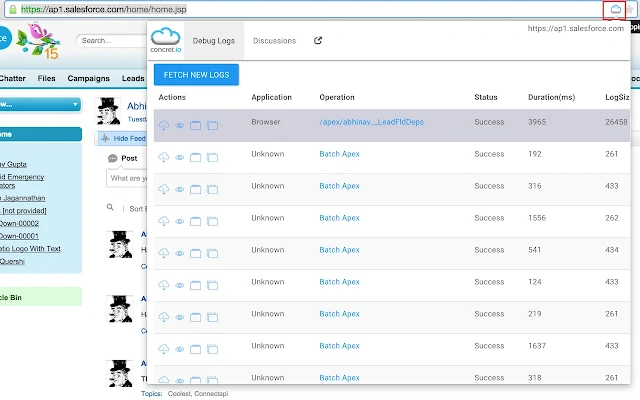
Task: Open the duration 192 log in a tab
Action: tap(196, 157)
